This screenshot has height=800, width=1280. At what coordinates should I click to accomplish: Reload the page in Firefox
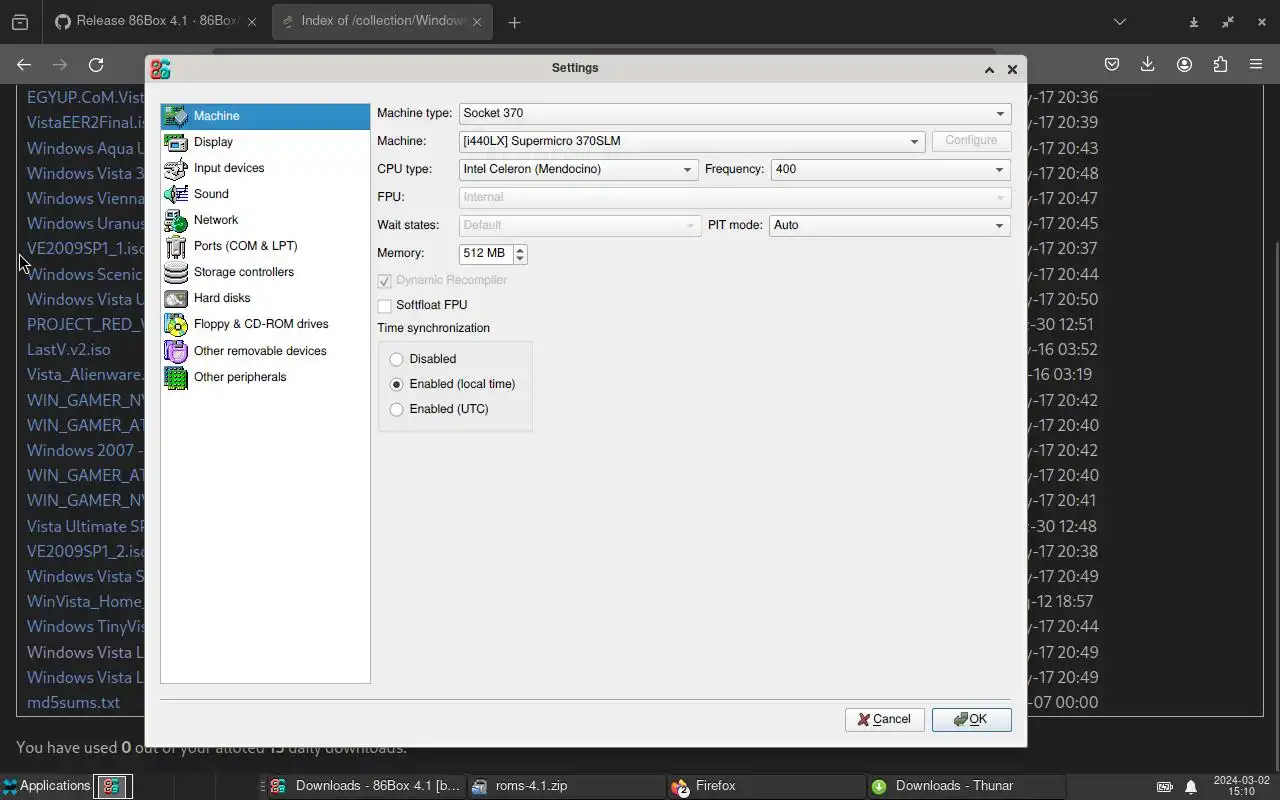point(96,65)
